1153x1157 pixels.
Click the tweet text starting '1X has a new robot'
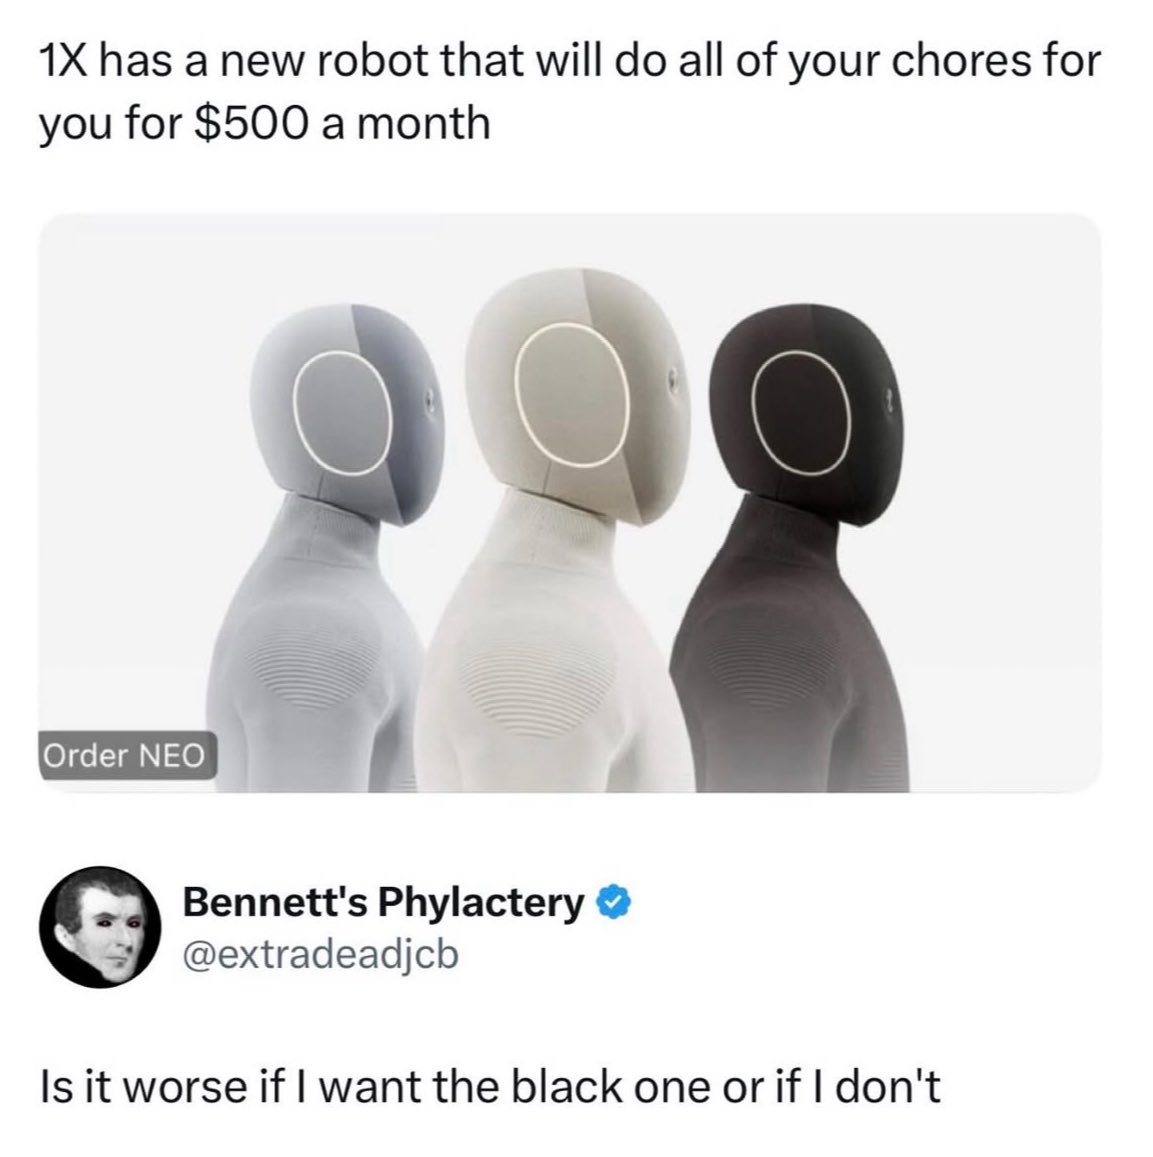569,91
